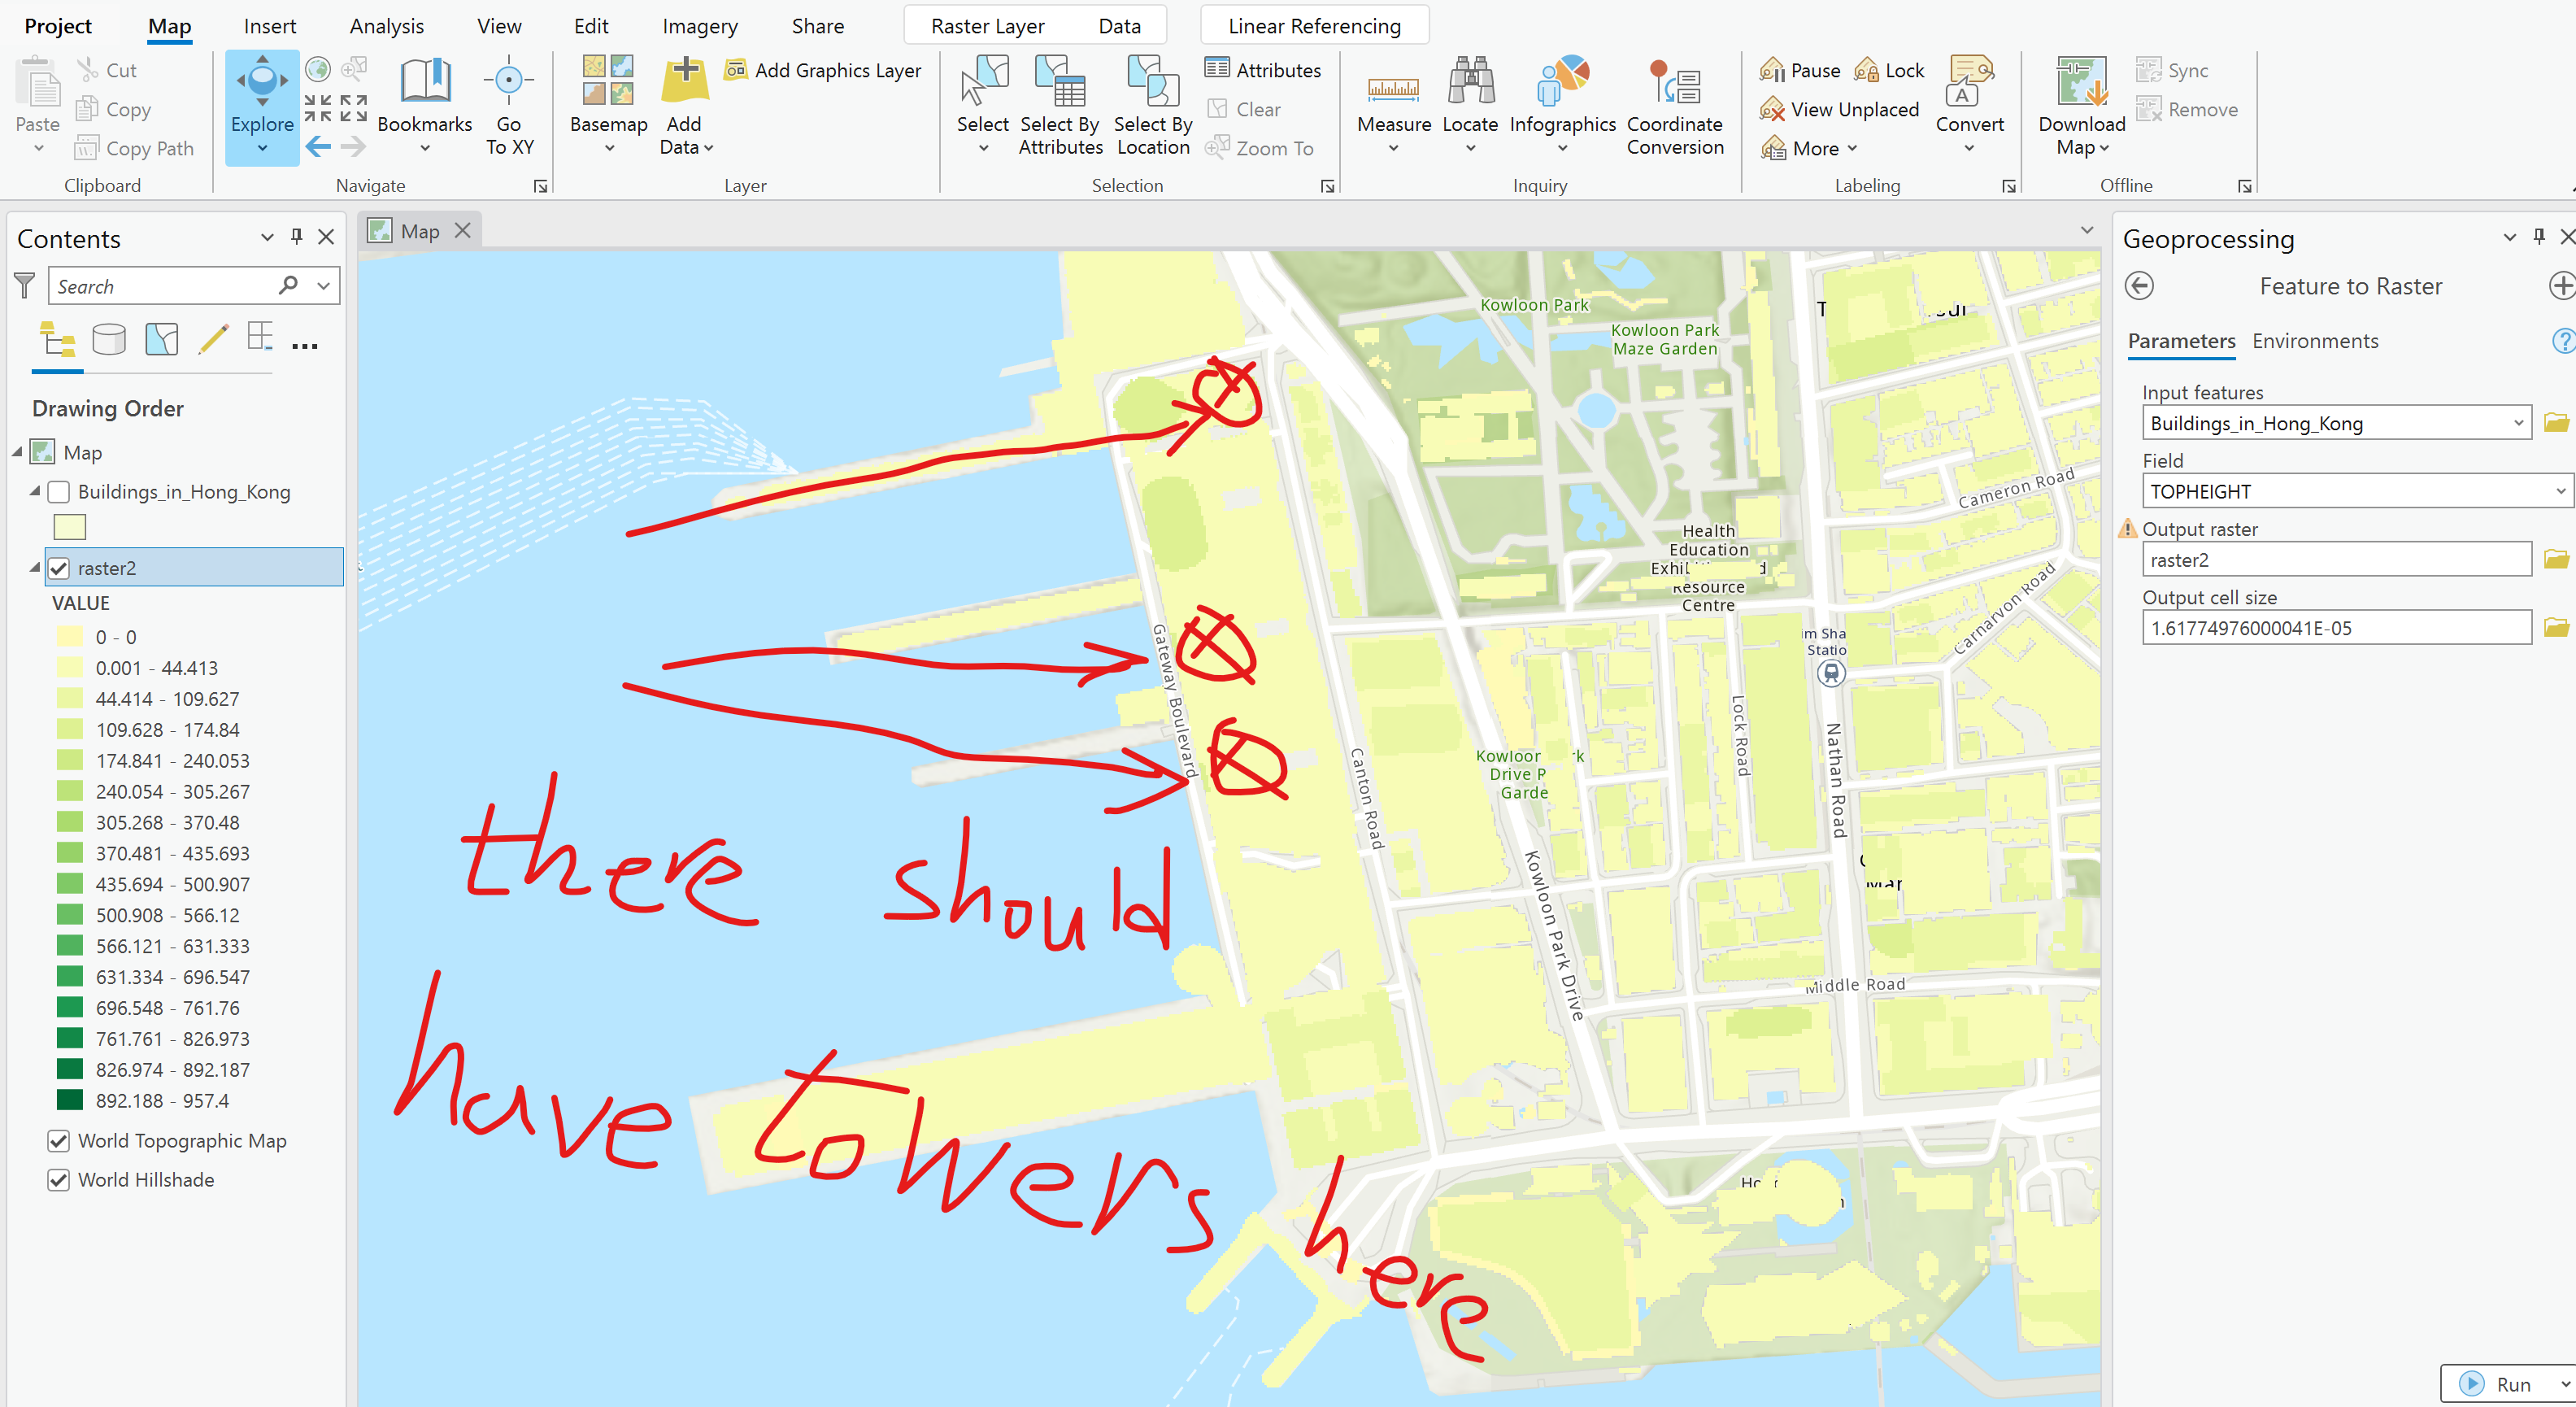Open the Input features dropdown
This screenshot has height=1407, width=2576.
(2517, 423)
